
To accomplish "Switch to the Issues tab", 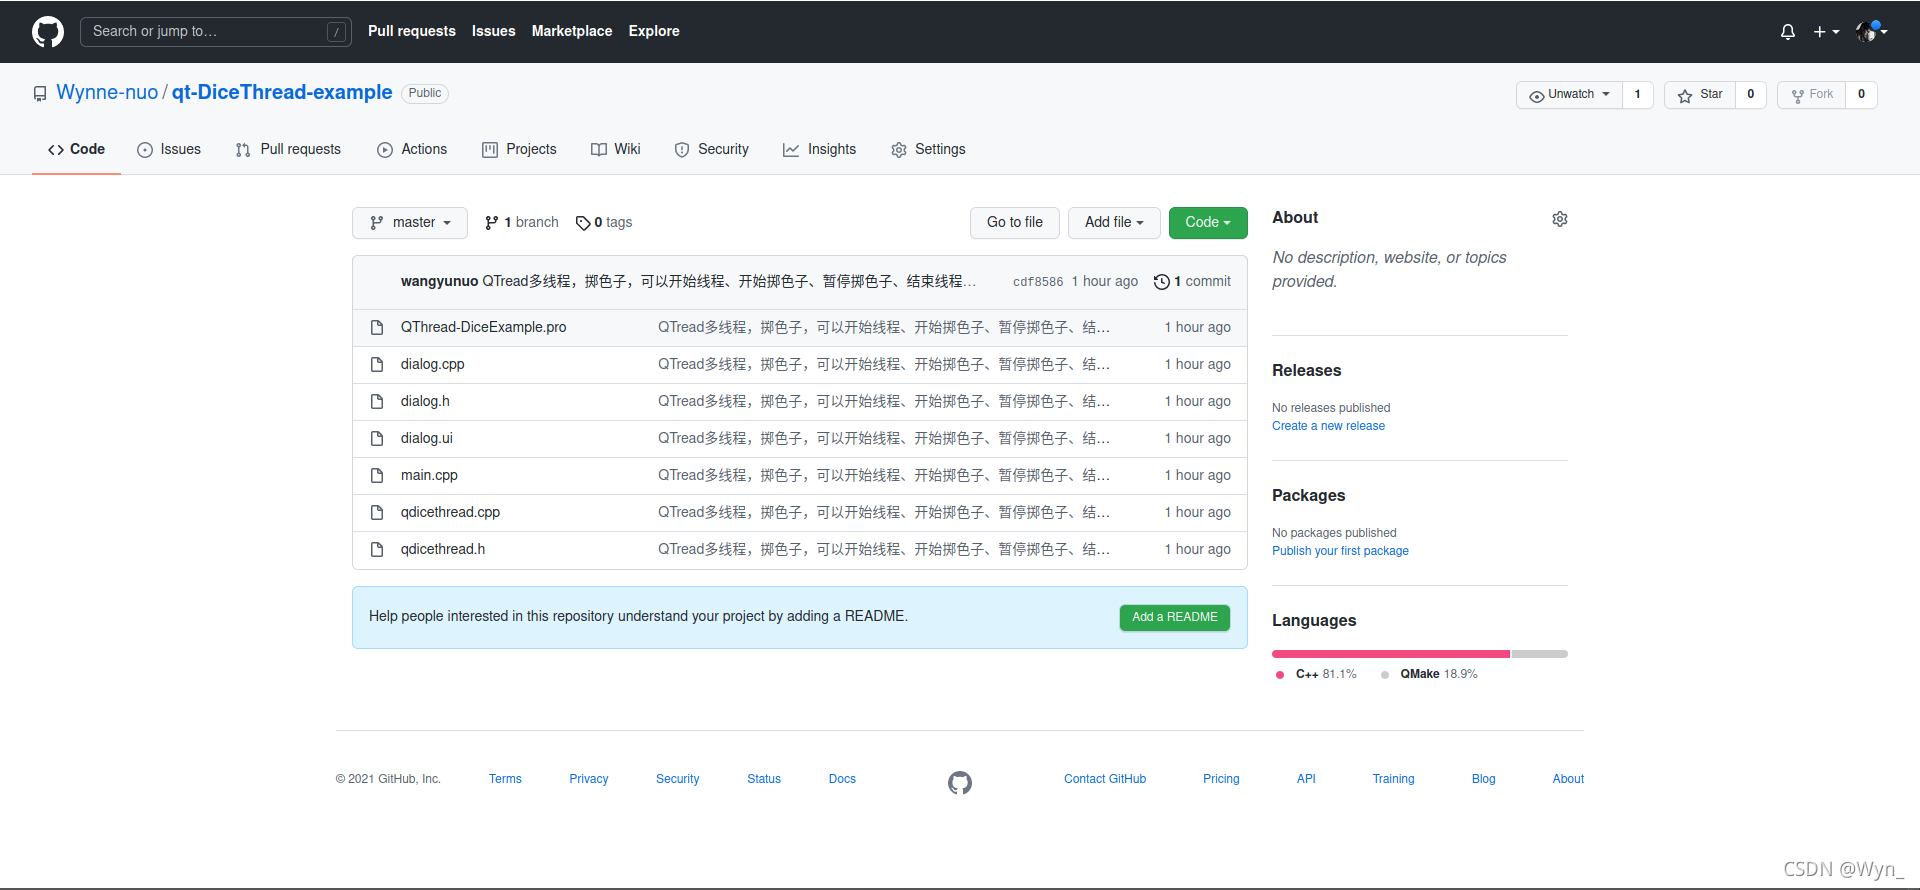I will pos(169,149).
